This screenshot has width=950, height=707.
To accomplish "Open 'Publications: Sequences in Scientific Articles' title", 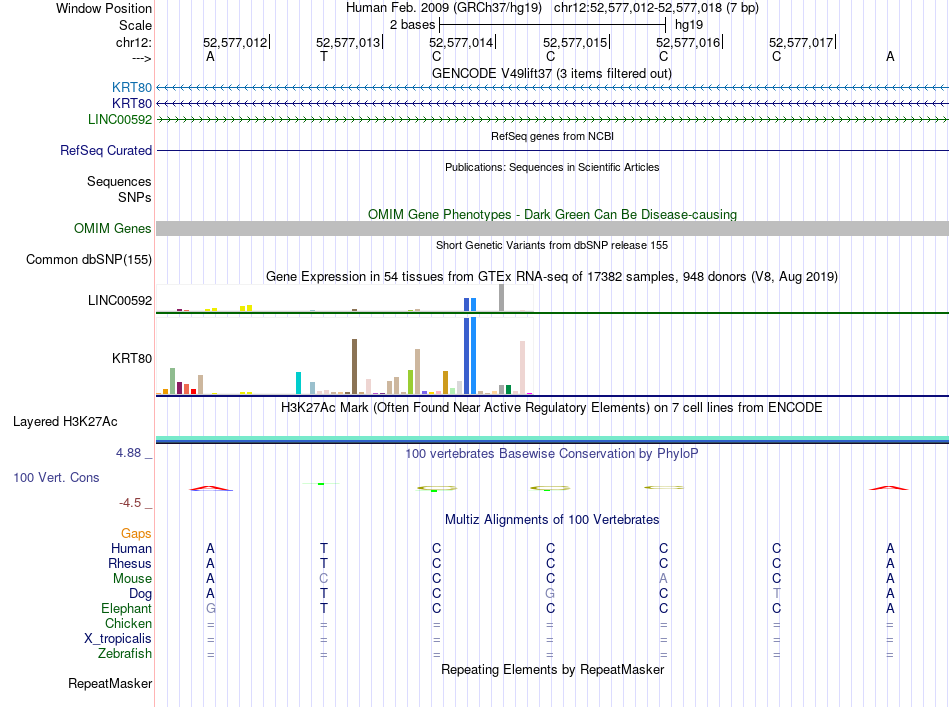I will coord(552,167).
